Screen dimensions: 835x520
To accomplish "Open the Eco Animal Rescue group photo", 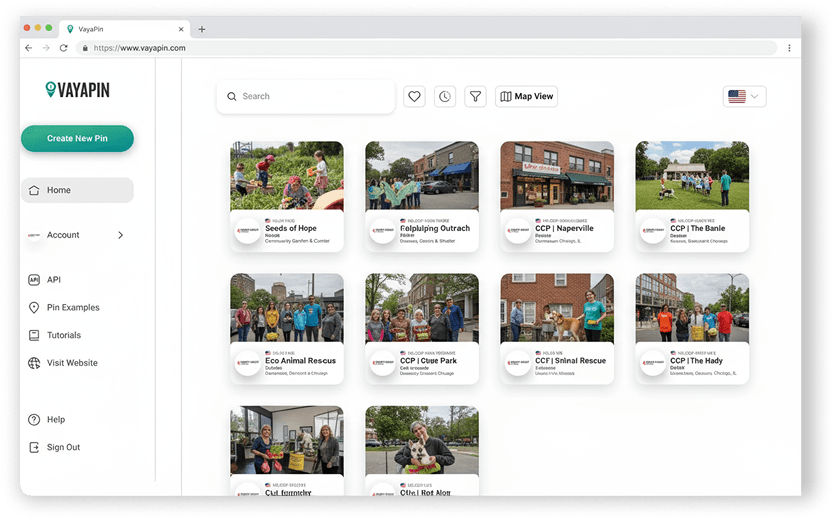I will (x=286, y=308).
